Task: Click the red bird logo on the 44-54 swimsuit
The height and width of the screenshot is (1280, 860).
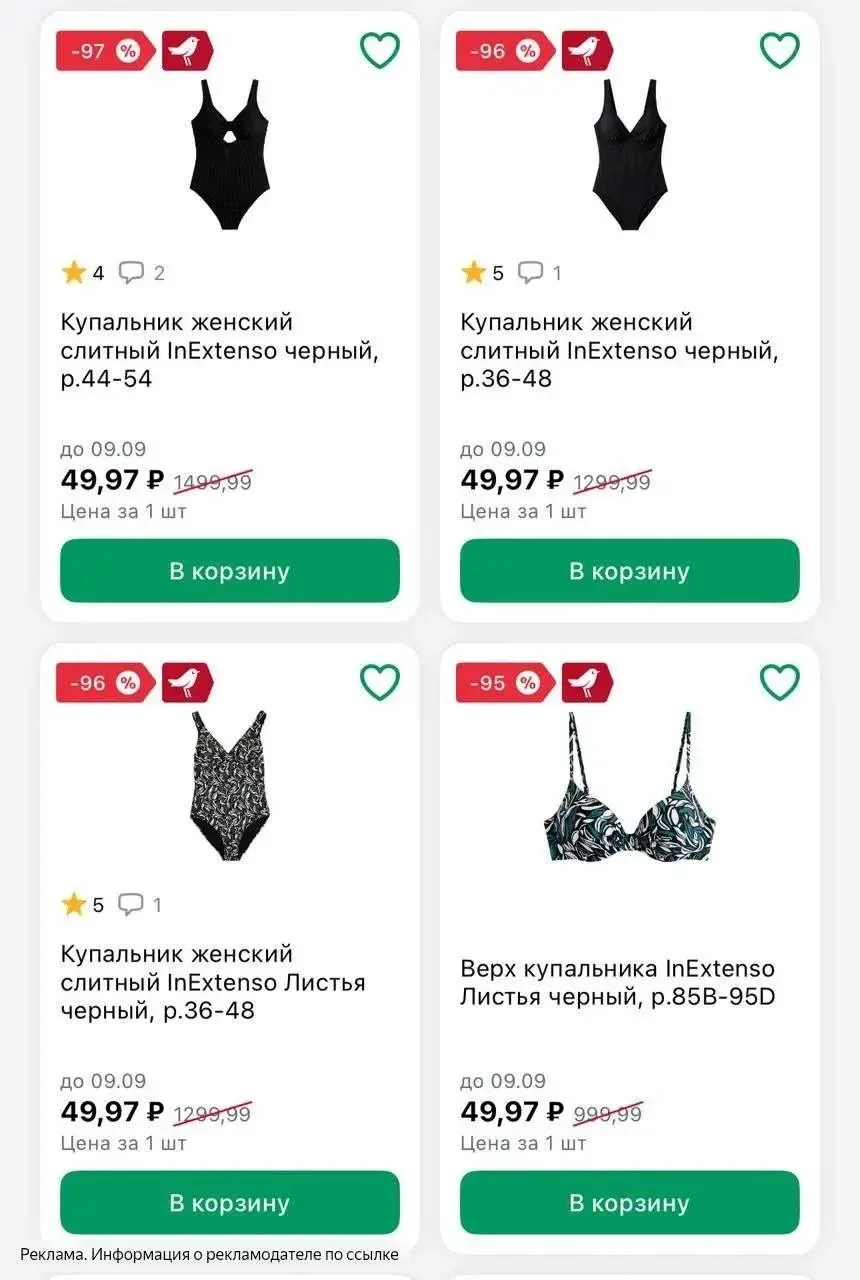Action: point(187,51)
